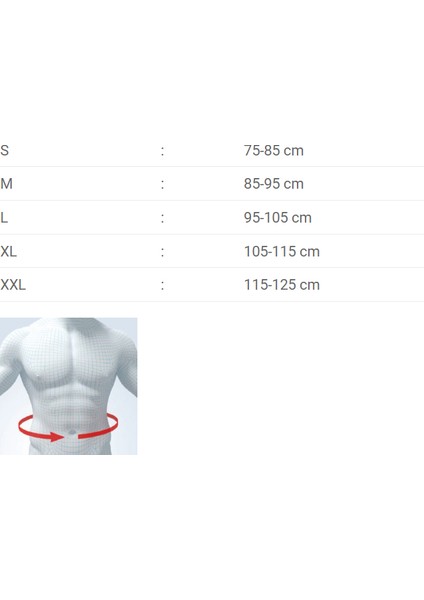Click the colon separator in the S row

tap(162, 151)
